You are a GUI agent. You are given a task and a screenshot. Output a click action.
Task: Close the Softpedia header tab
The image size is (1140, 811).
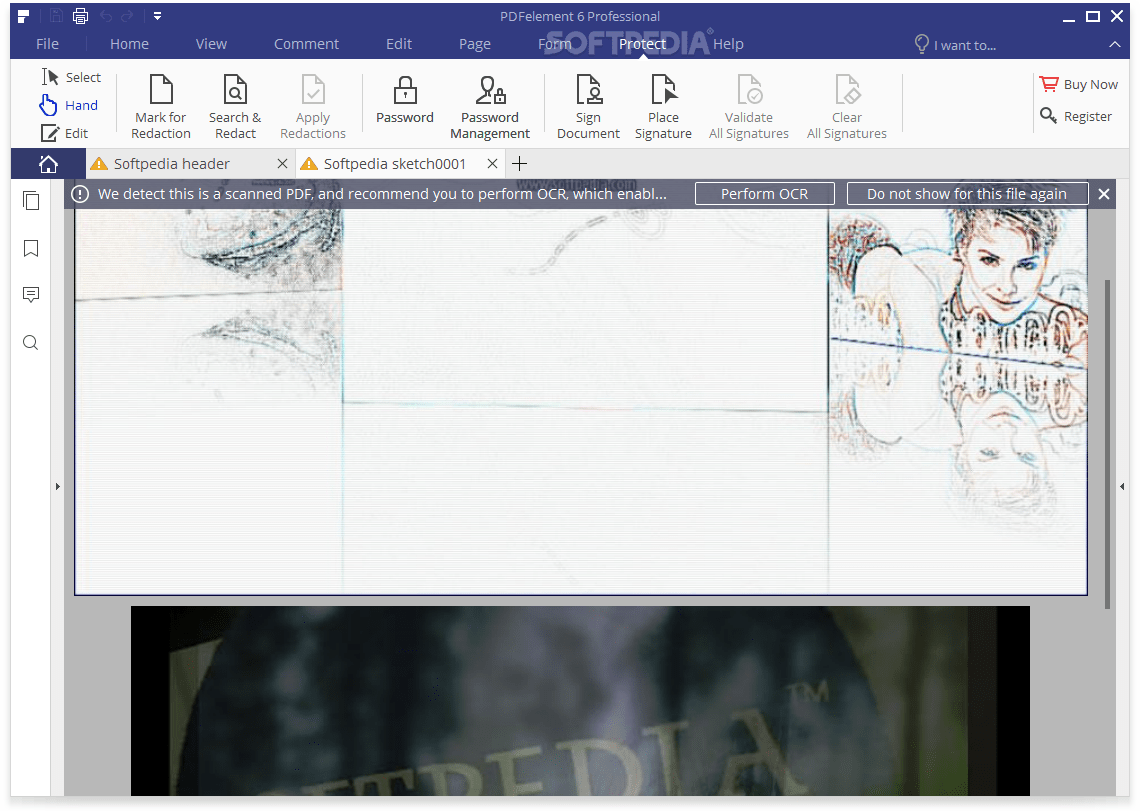point(282,164)
